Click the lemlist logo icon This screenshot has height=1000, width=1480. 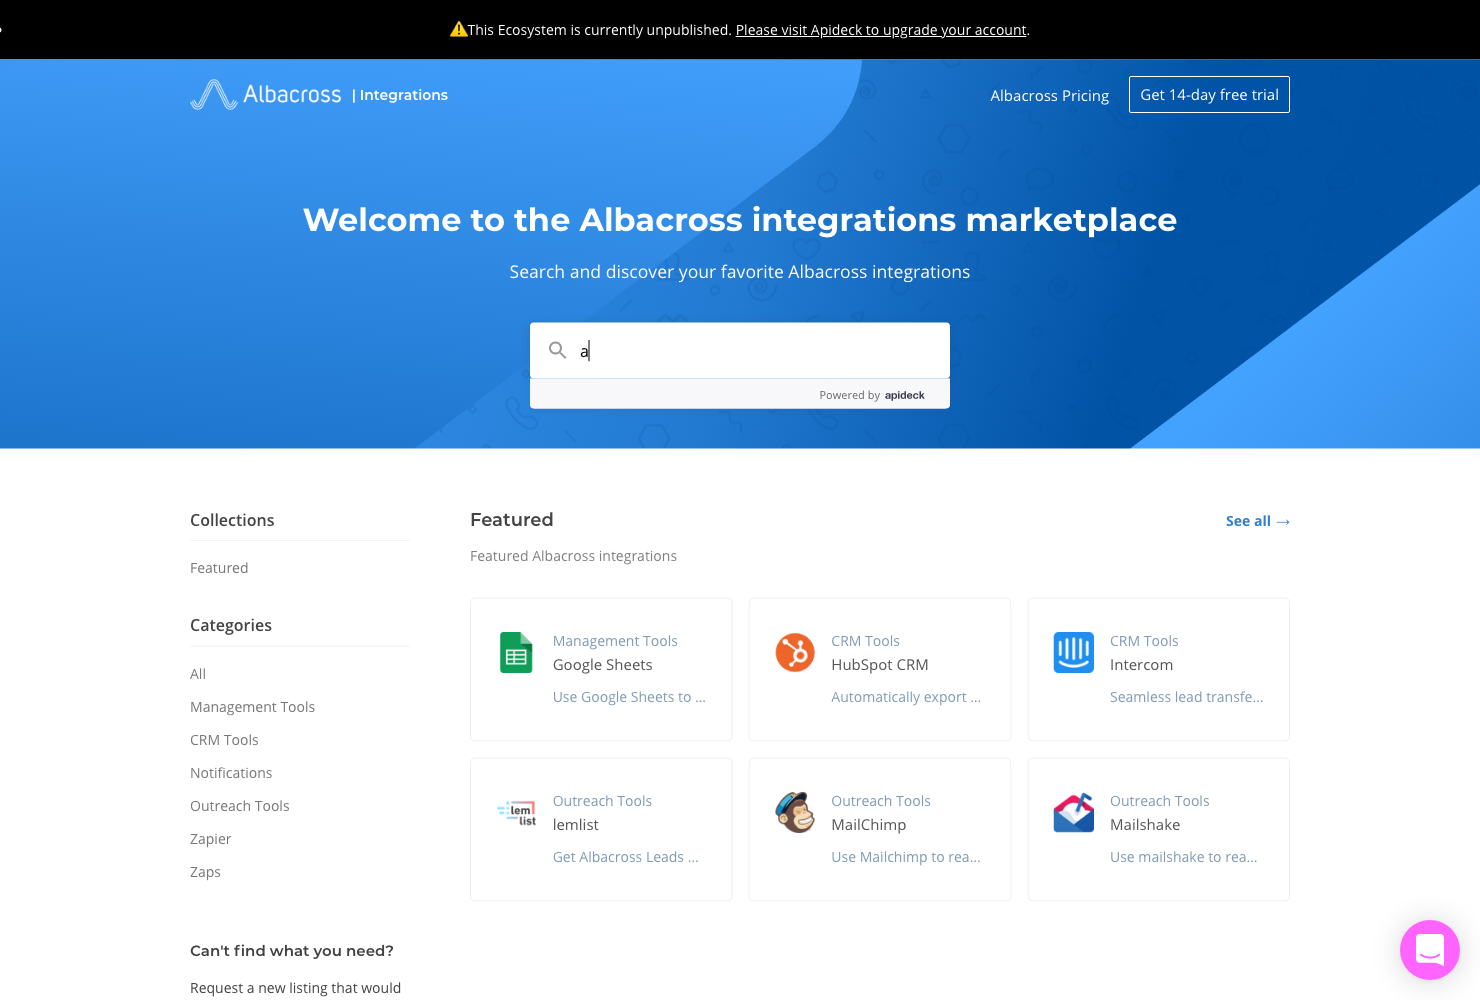517,813
